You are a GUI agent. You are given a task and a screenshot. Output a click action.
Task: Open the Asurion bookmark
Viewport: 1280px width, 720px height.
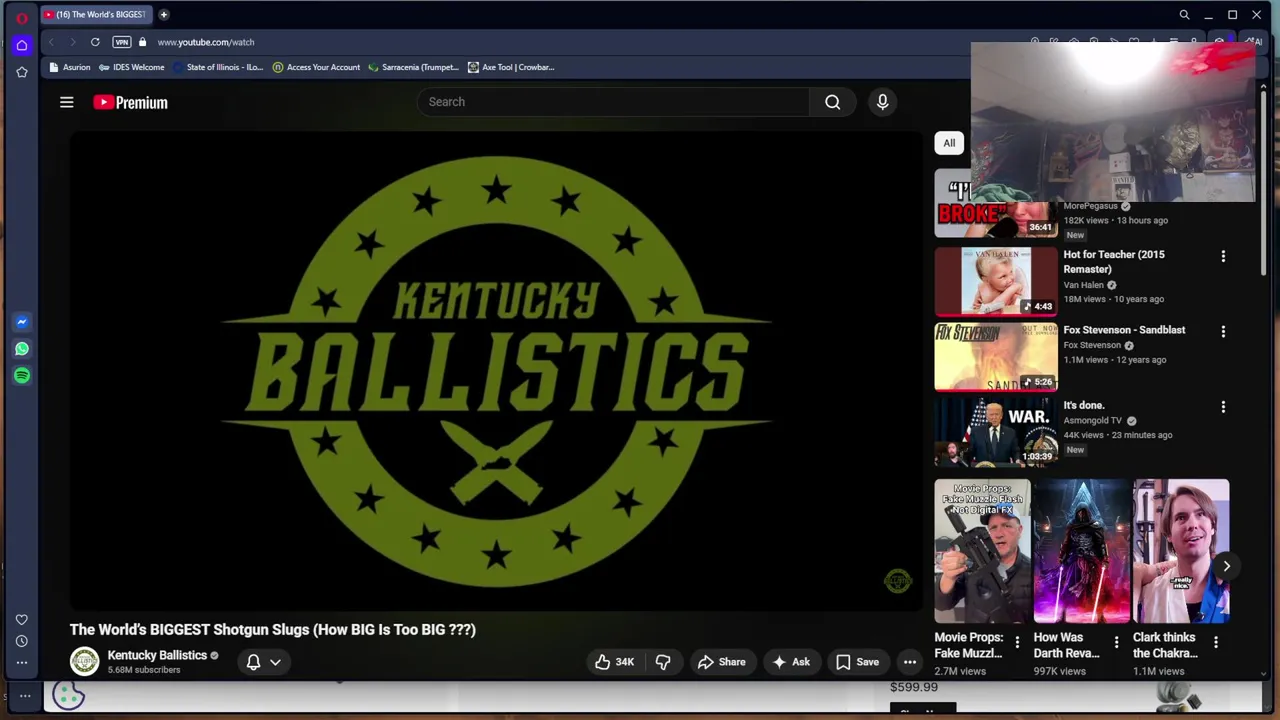(x=70, y=67)
